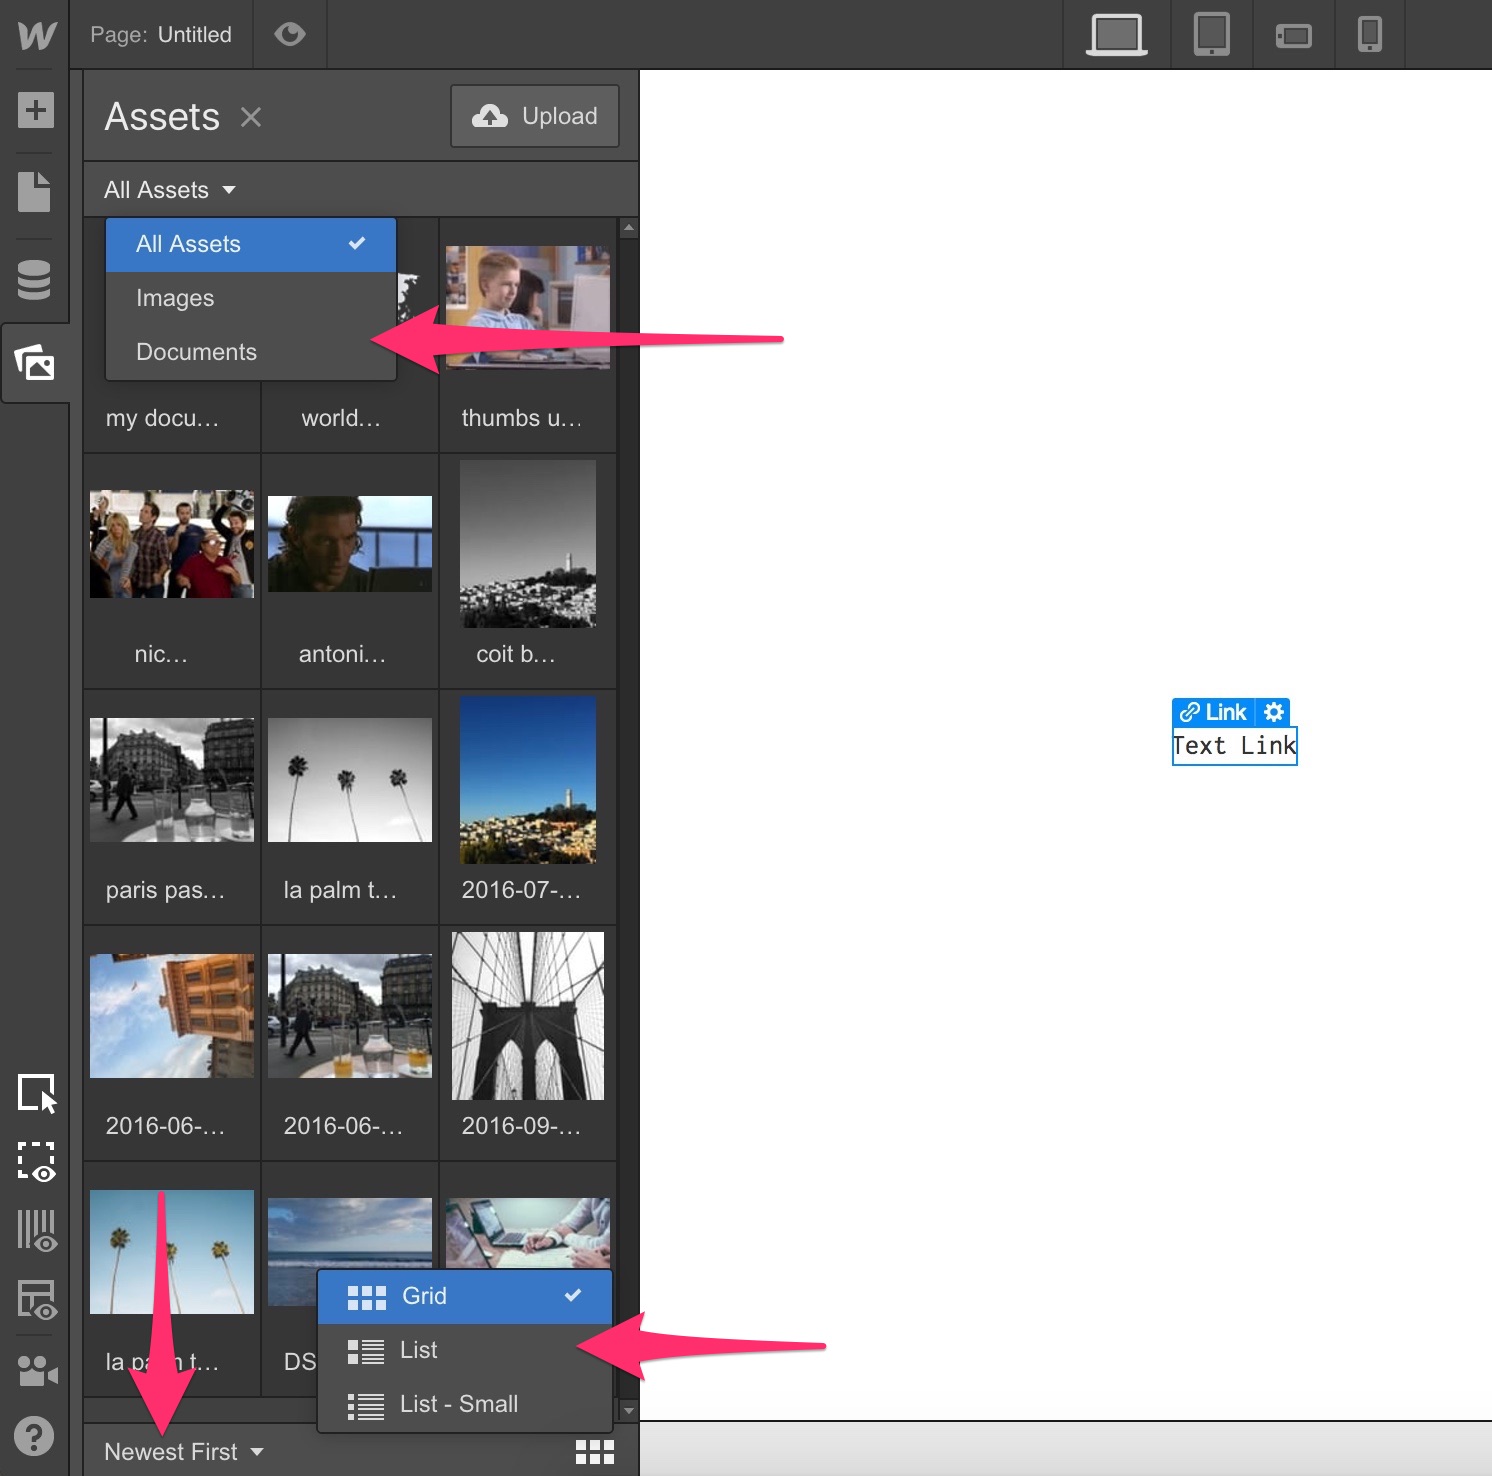Click the 'world...' asset label
This screenshot has width=1492, height=1476.
click(x=341, y=418)
